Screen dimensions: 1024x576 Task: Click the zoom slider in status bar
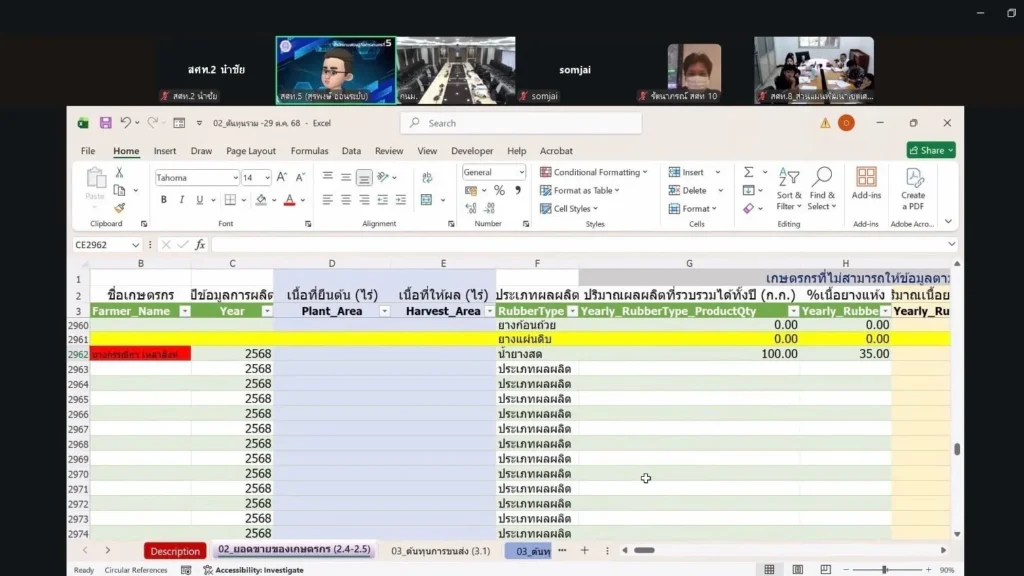pos(885,570)
